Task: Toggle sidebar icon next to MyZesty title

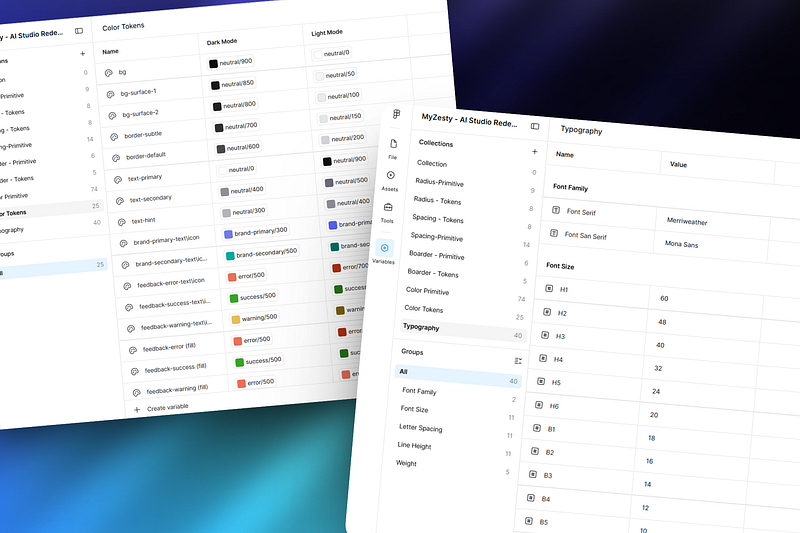Action: [x=535, y=126]
